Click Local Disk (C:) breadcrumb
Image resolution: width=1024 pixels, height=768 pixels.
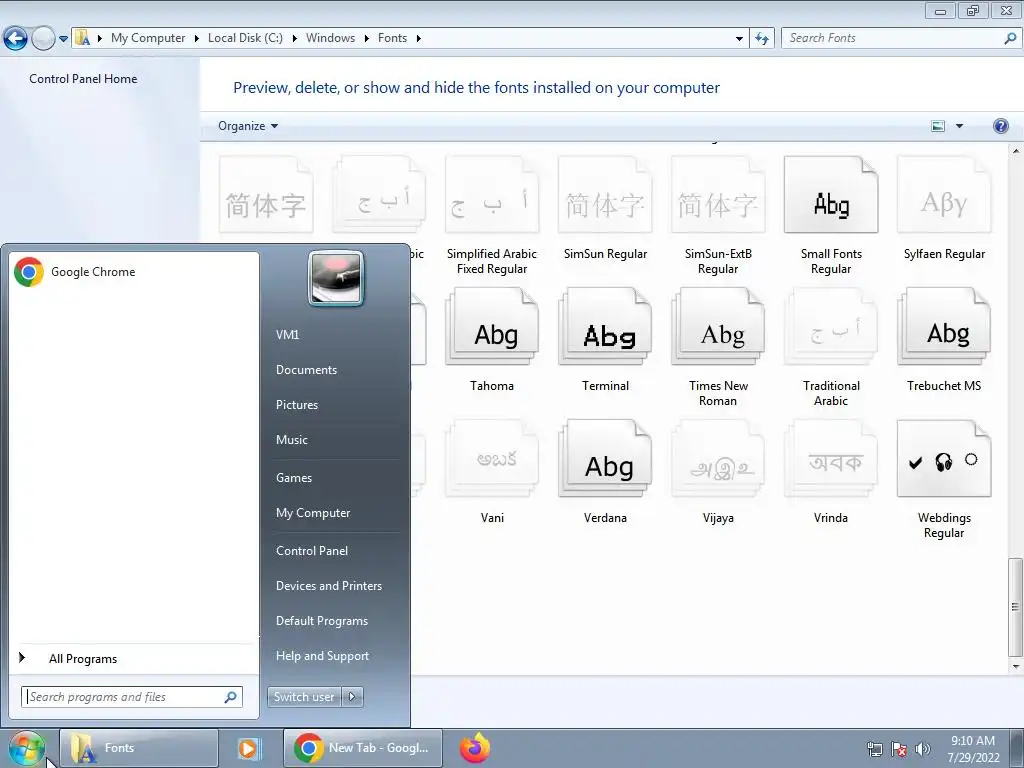pyautogui.click(x=245, y=39)
